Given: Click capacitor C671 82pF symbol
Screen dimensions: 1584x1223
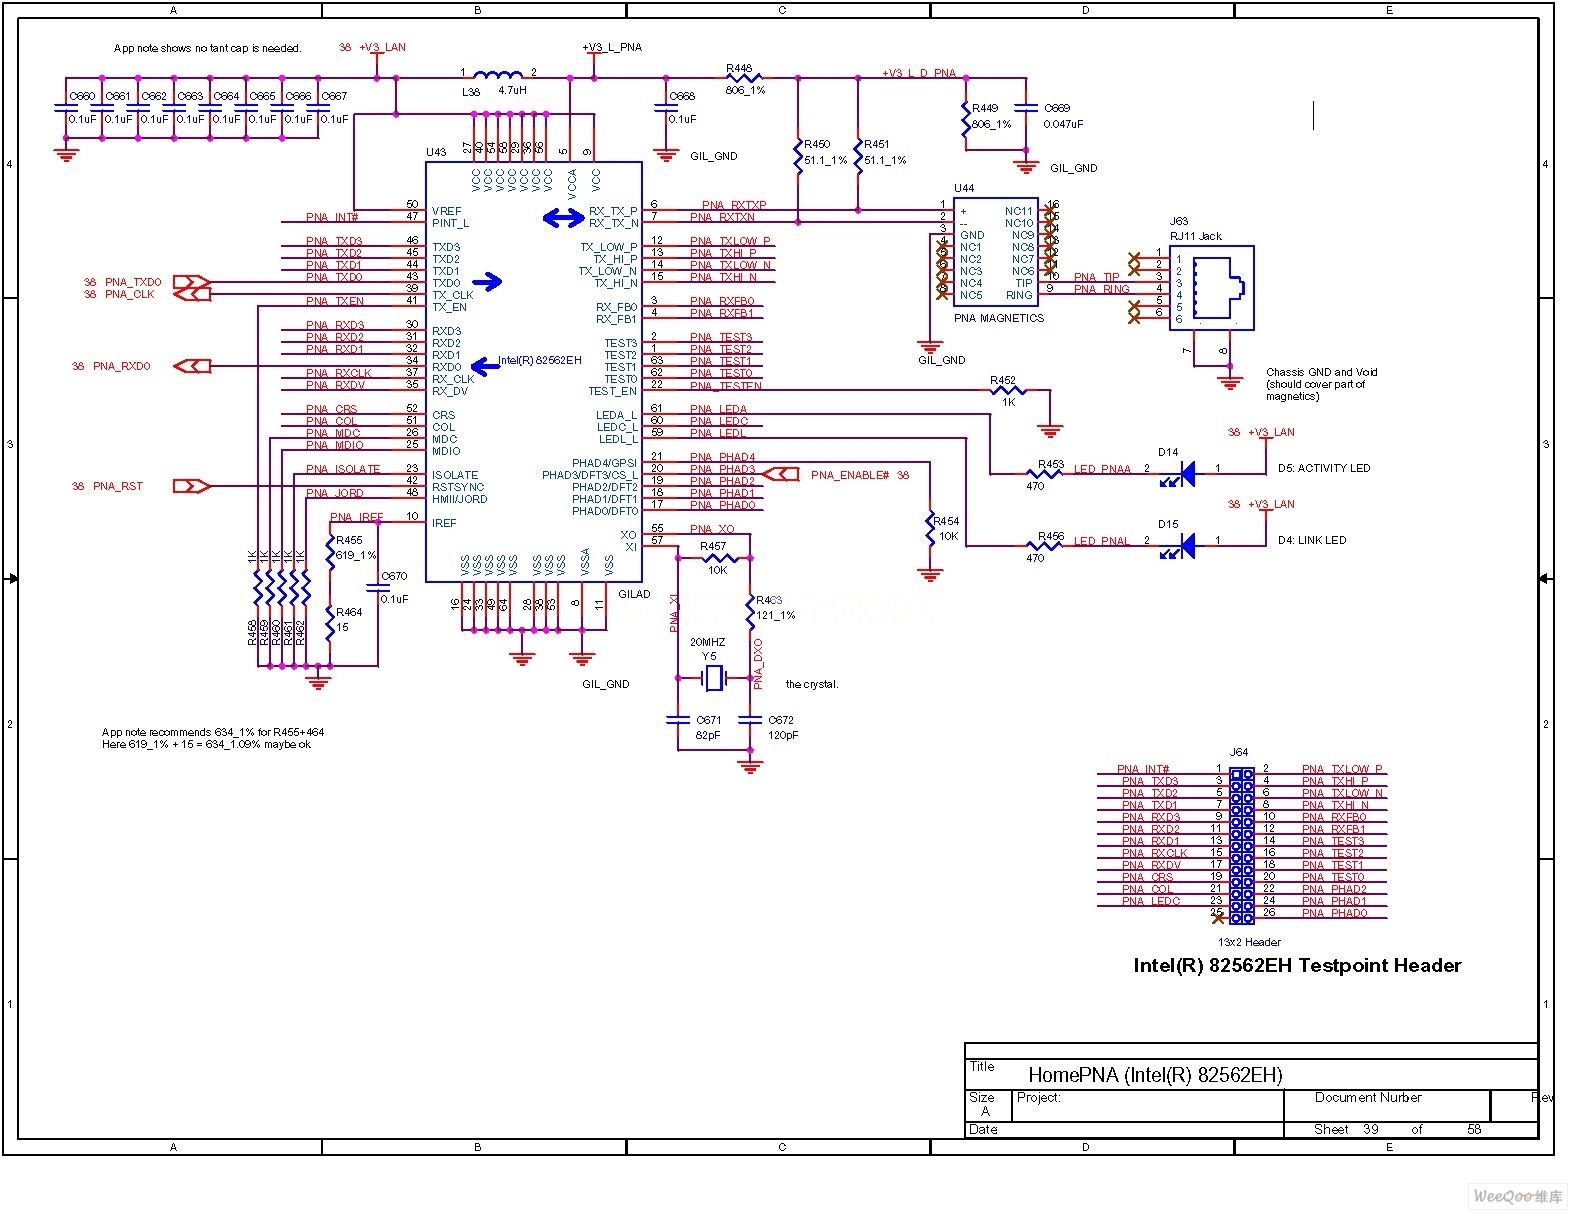Looking at the screenshot, I should coord(677,719).
